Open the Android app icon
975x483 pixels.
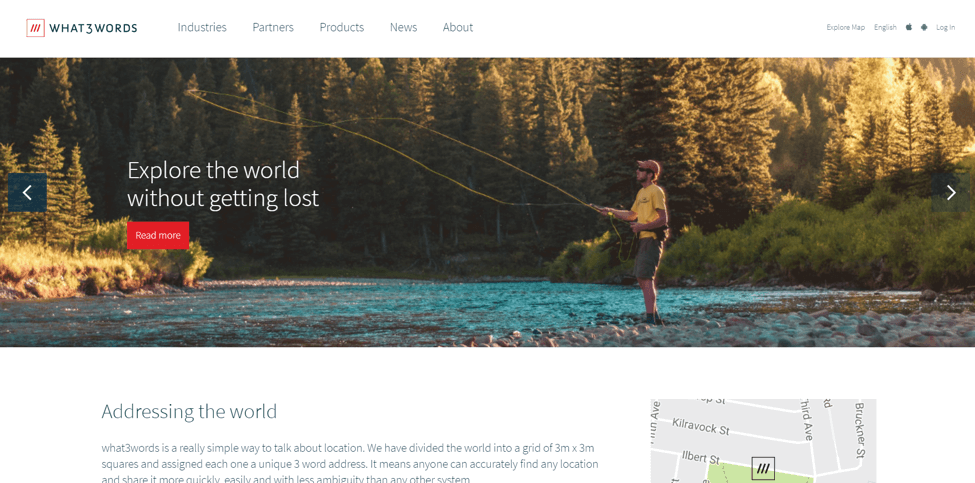[x=924, y=27]
